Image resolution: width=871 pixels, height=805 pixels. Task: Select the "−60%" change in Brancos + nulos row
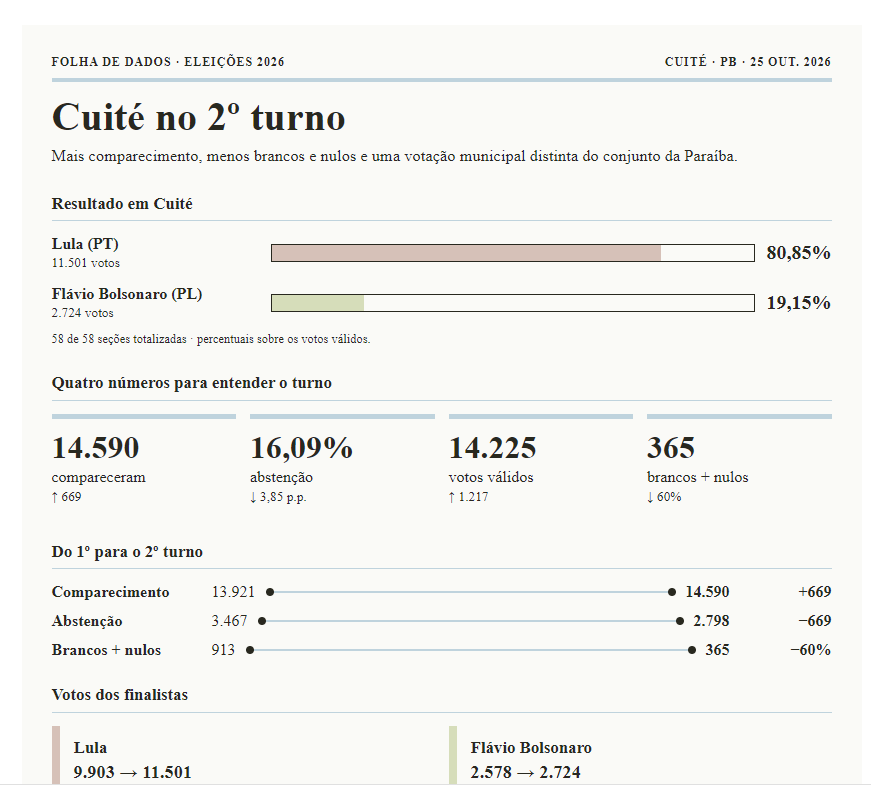click(810, 650)
